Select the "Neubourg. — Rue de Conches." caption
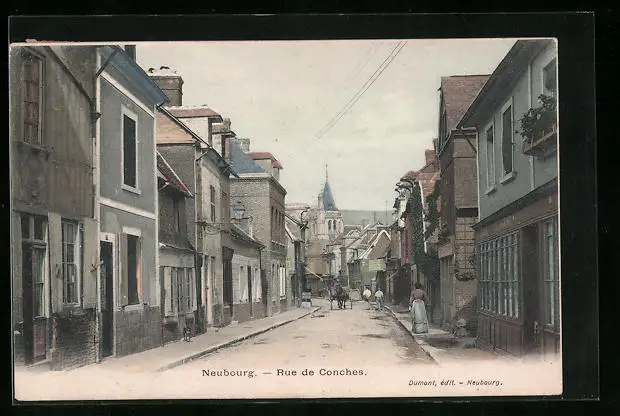The height and width of the screenshot is (416, 620). coord(283,372)
